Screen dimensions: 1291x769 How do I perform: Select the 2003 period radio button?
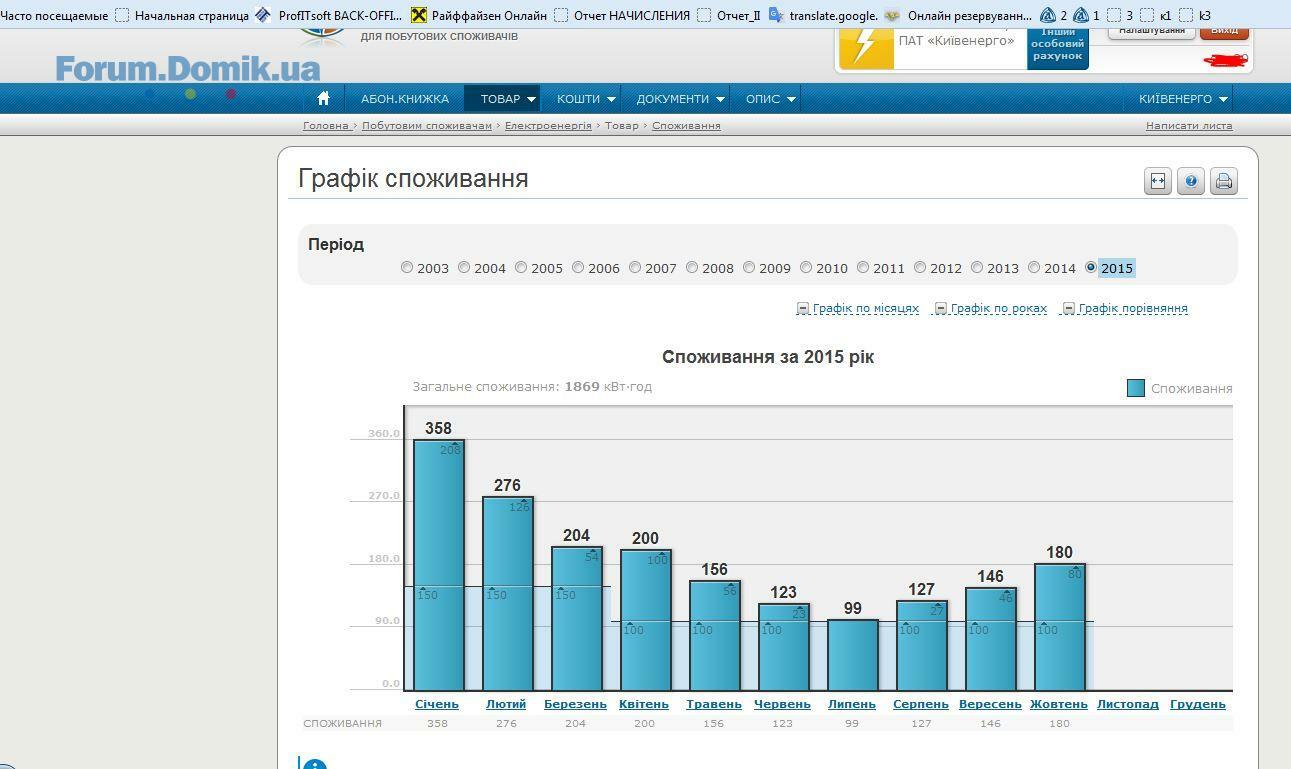[x=407, y=267]
